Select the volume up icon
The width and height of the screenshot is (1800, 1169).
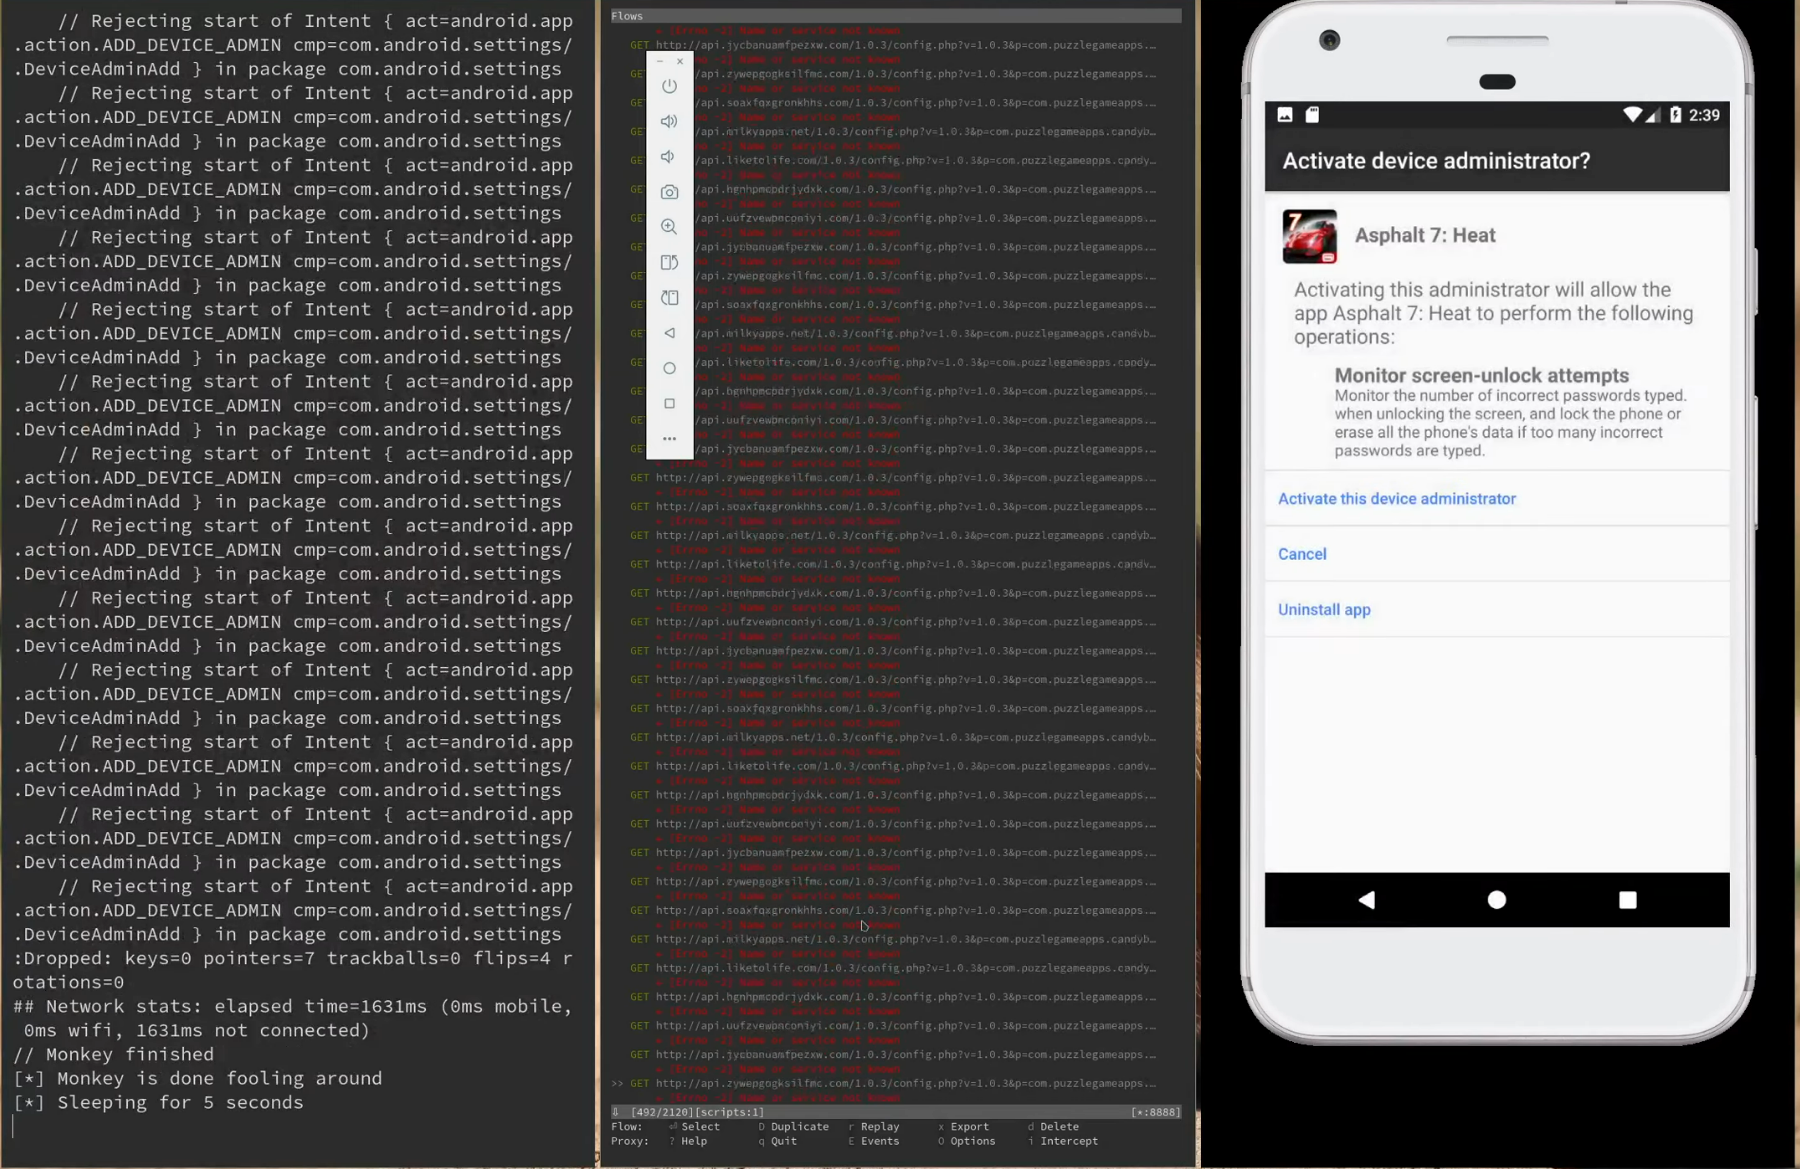tap(668, 121)
